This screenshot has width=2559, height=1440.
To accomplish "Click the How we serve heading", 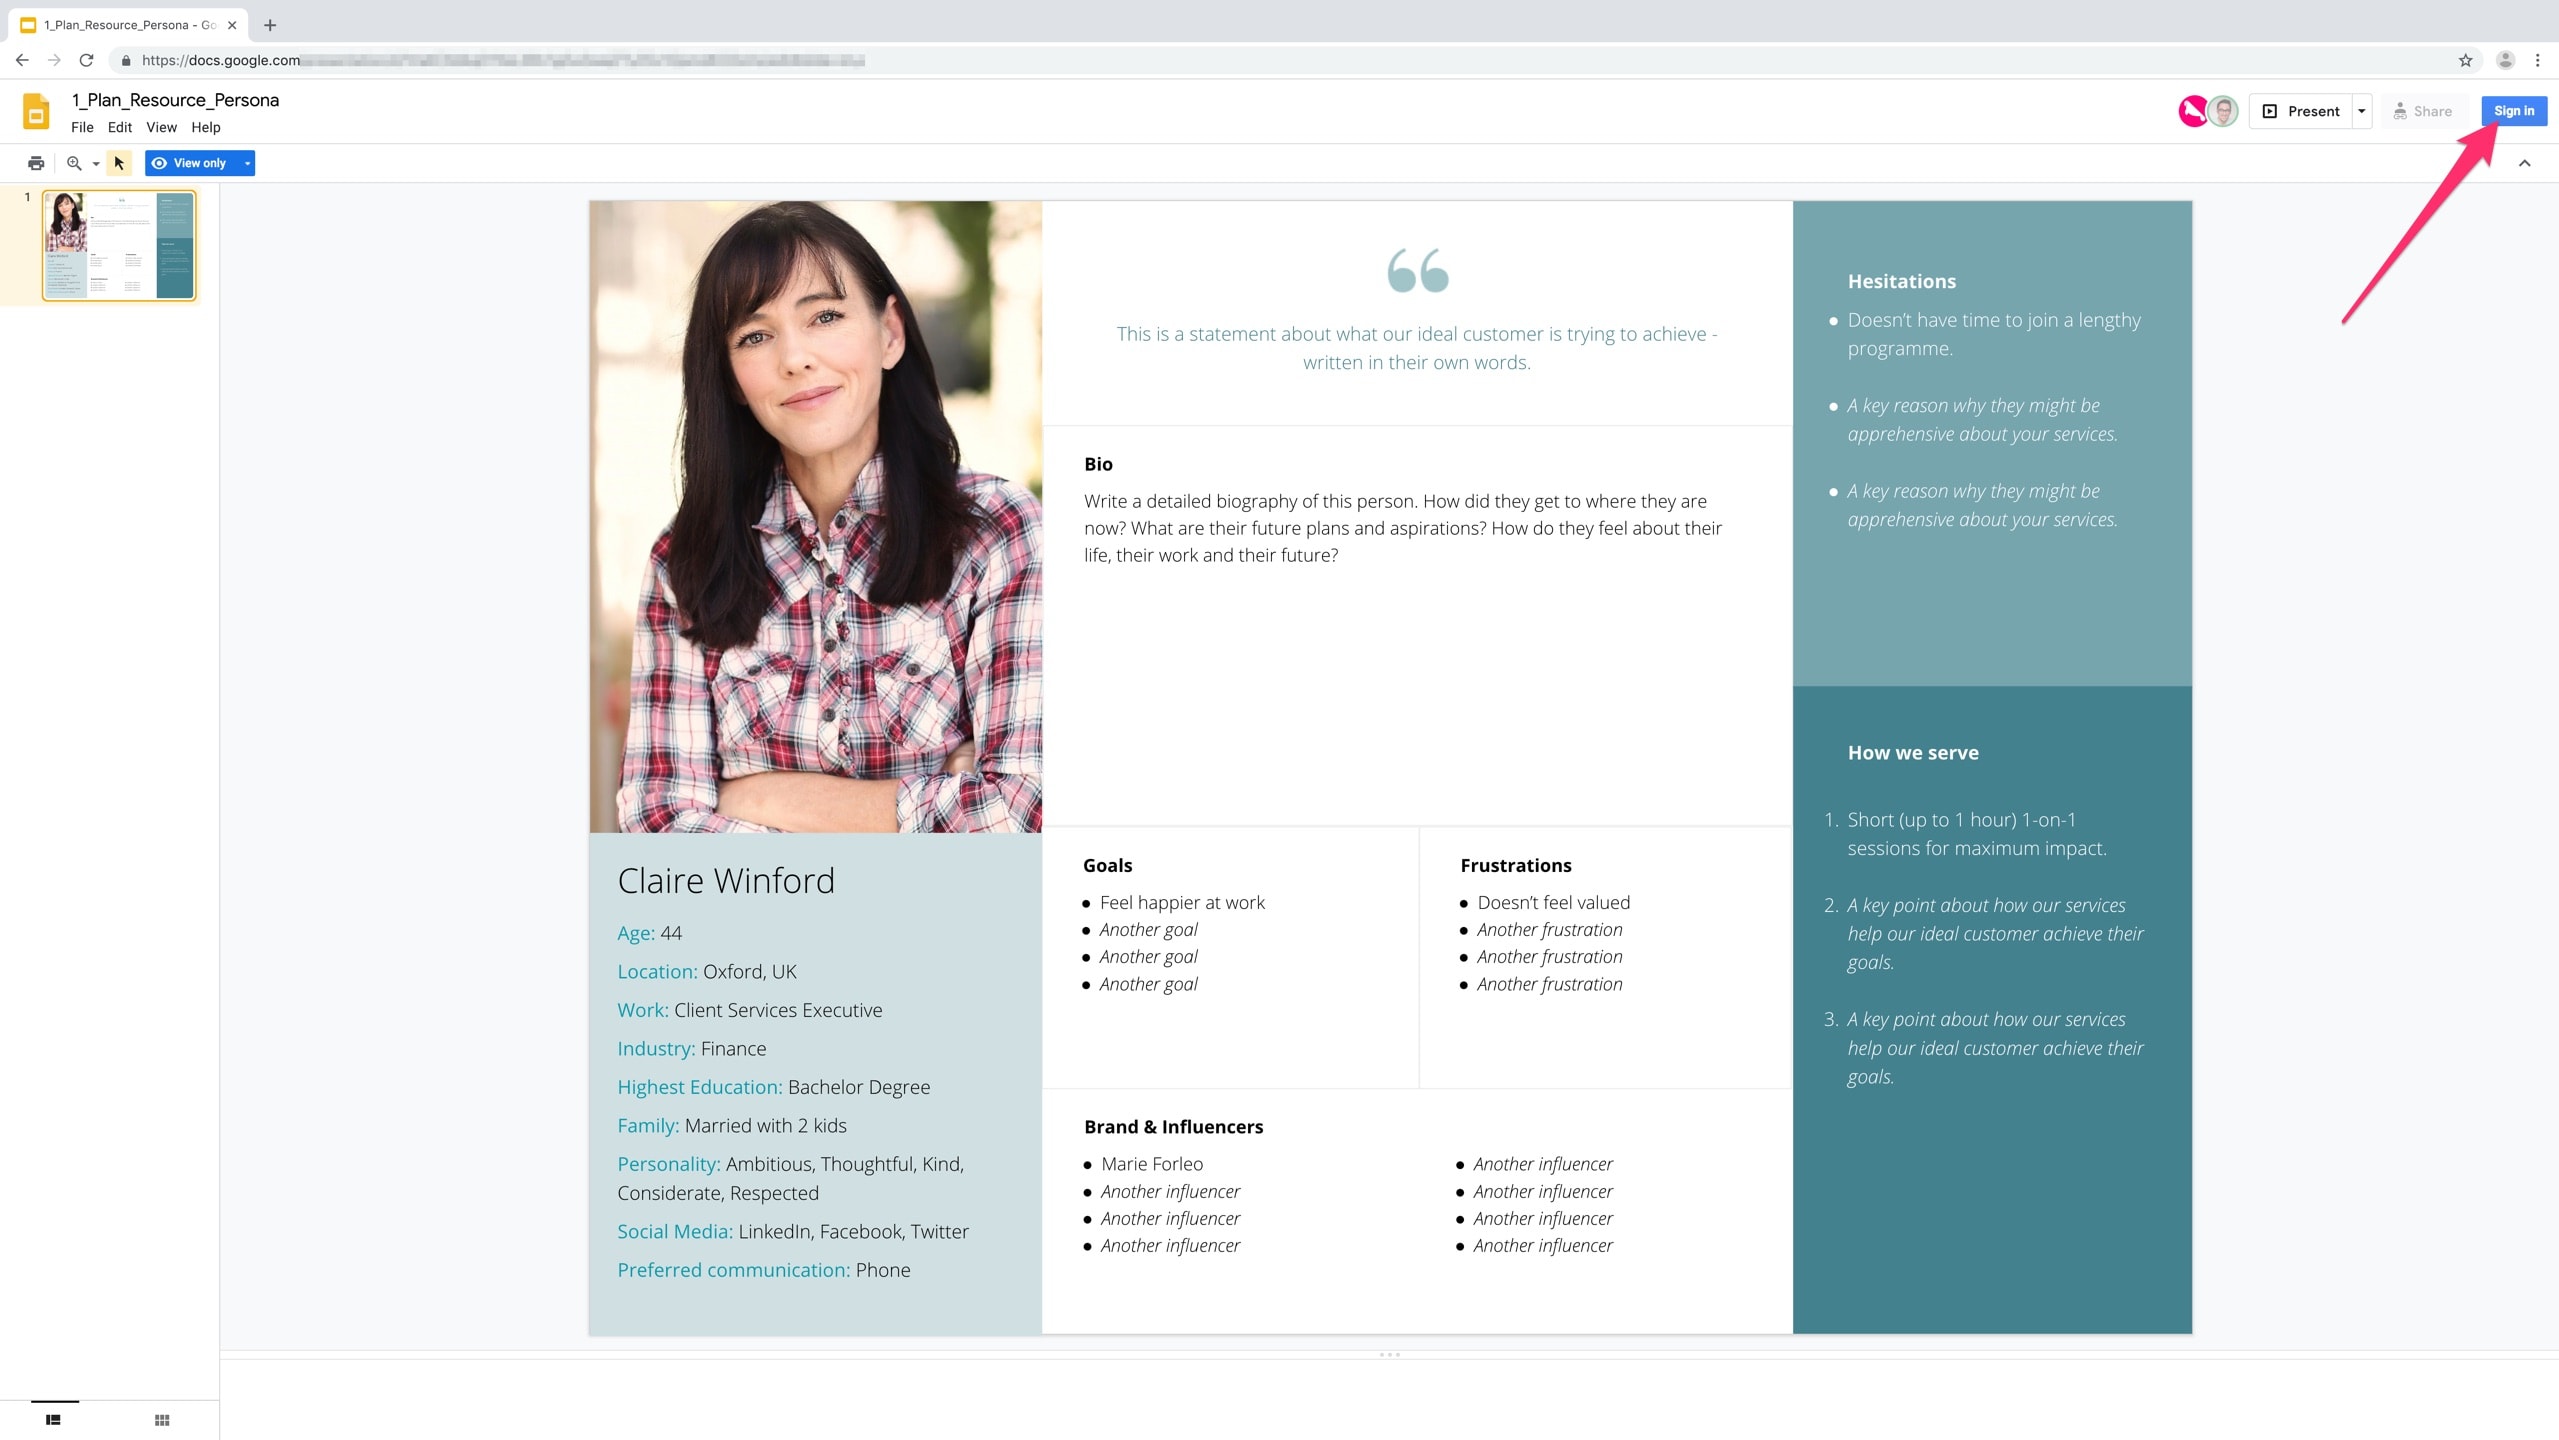I will click(1912, 752).
